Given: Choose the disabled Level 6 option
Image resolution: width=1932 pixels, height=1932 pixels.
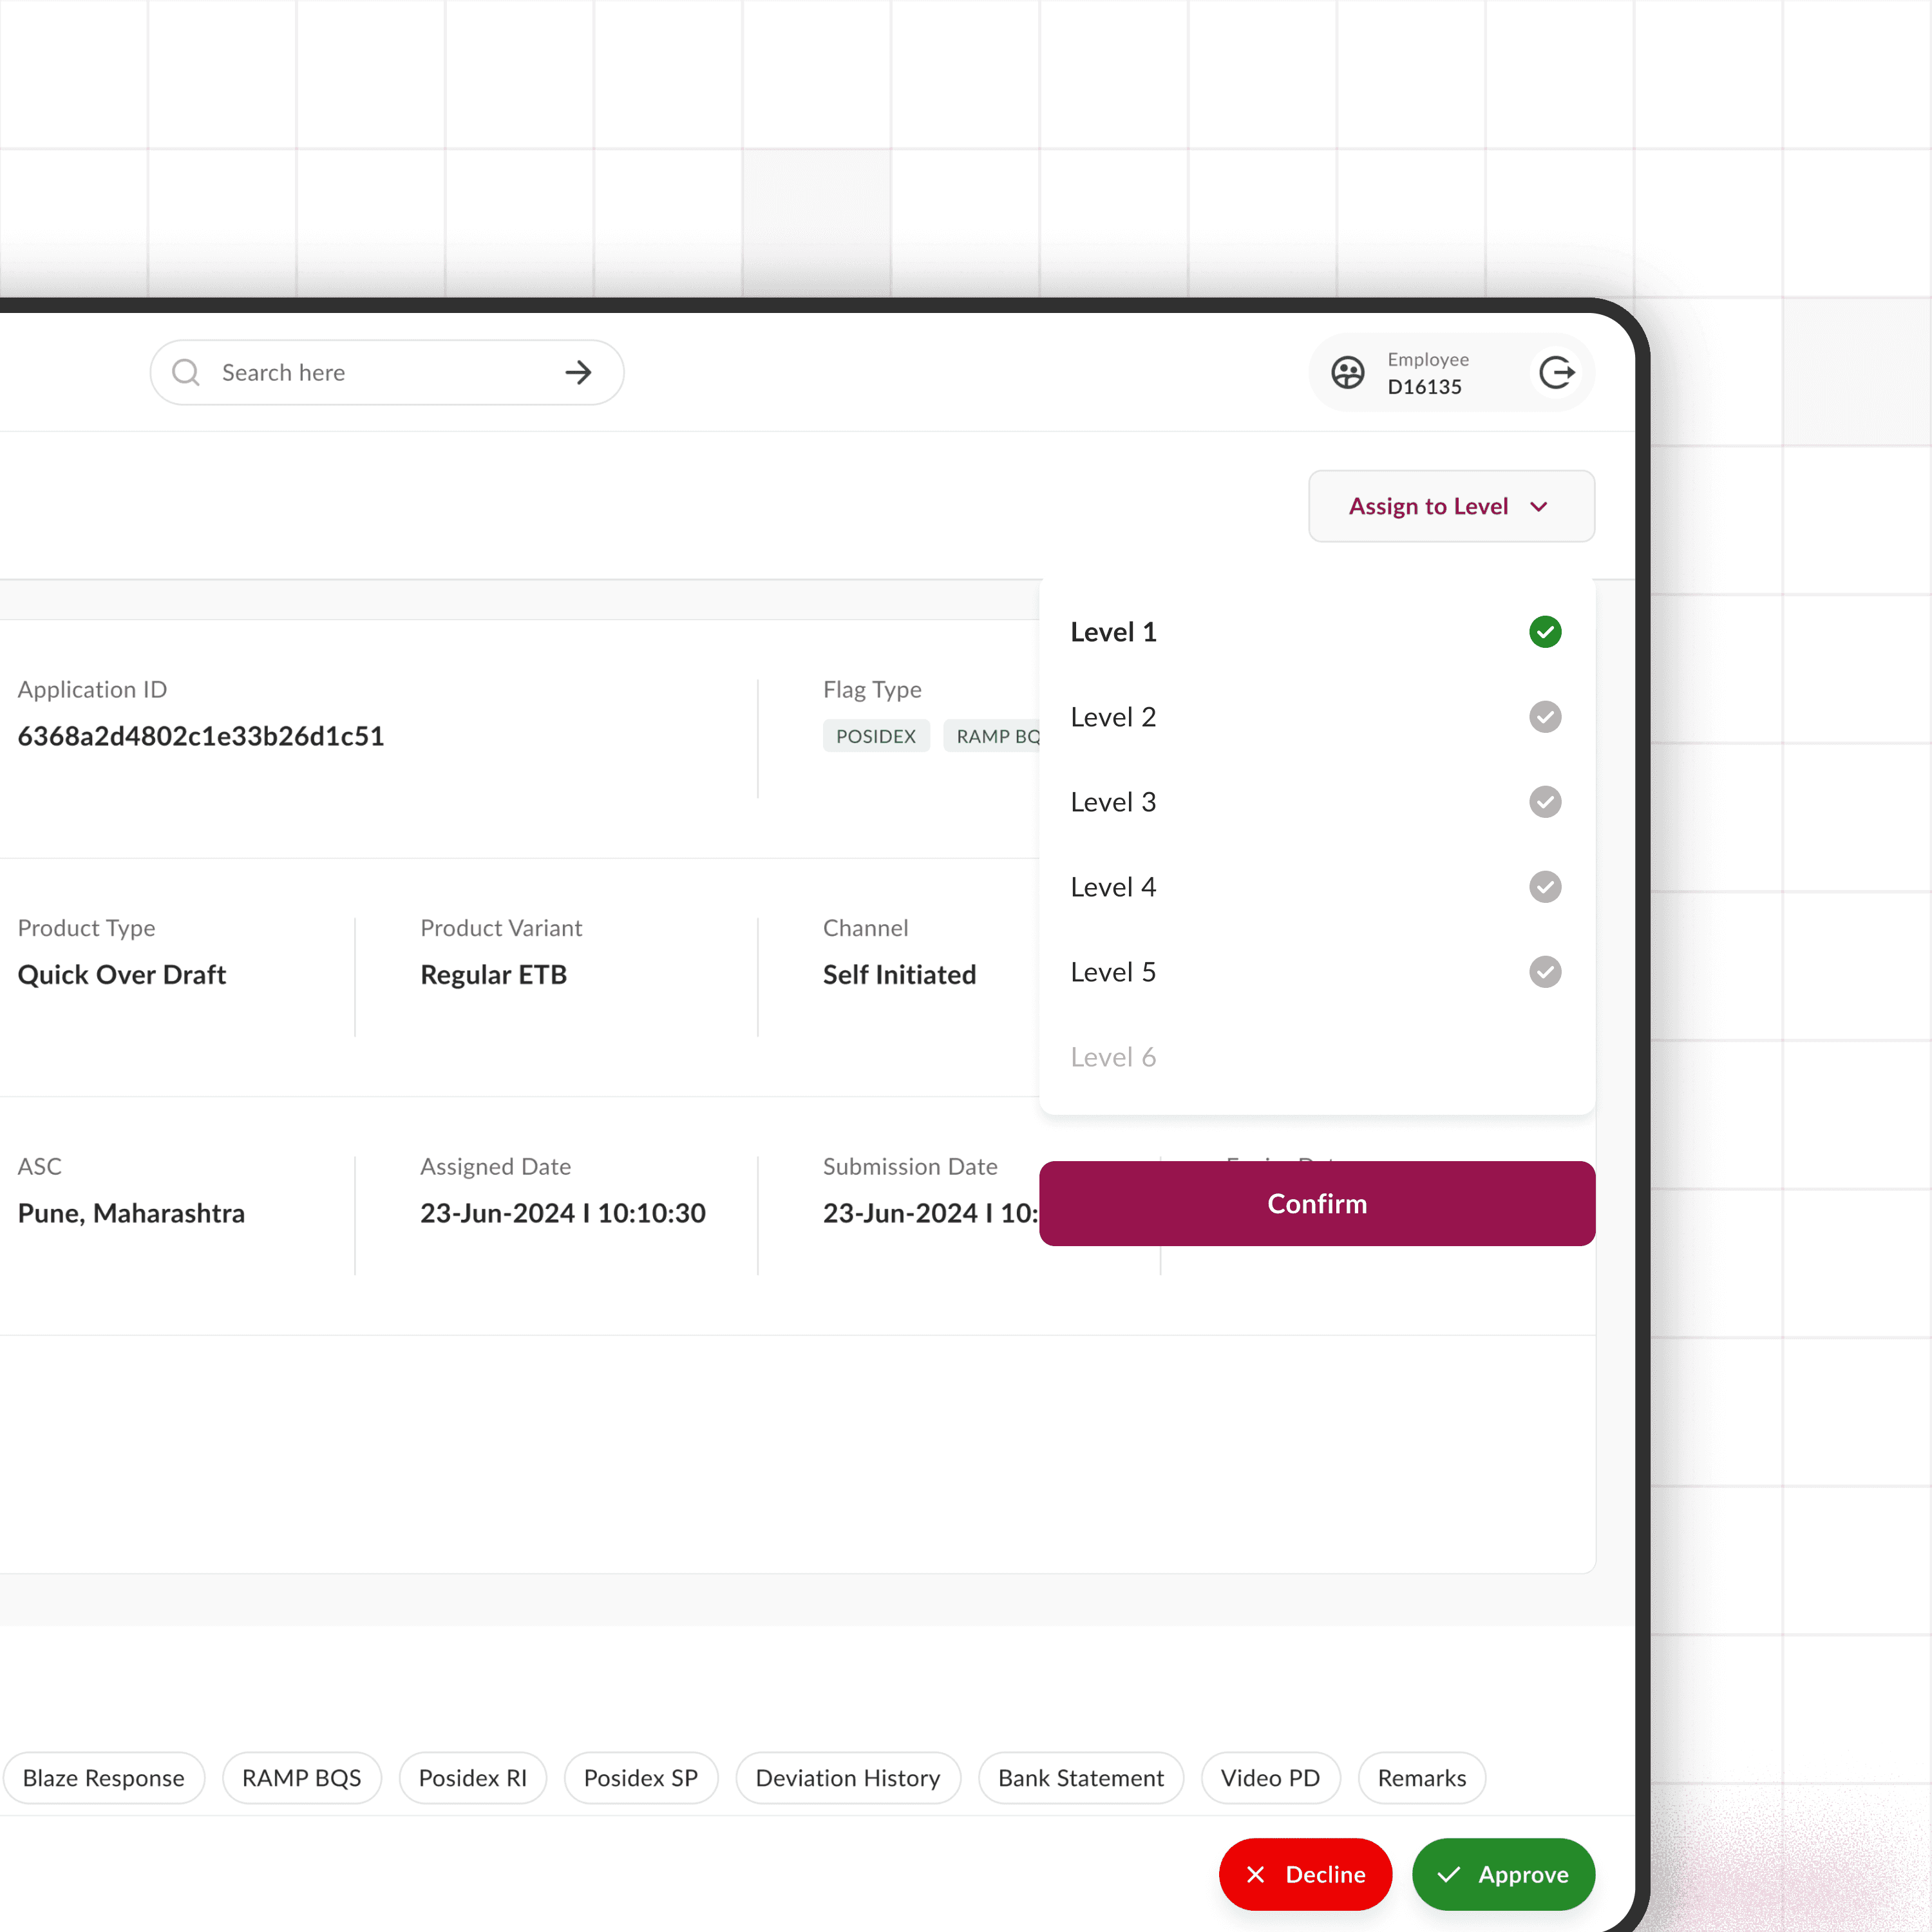Looking at the screenshot, I should [1113, 1056].
